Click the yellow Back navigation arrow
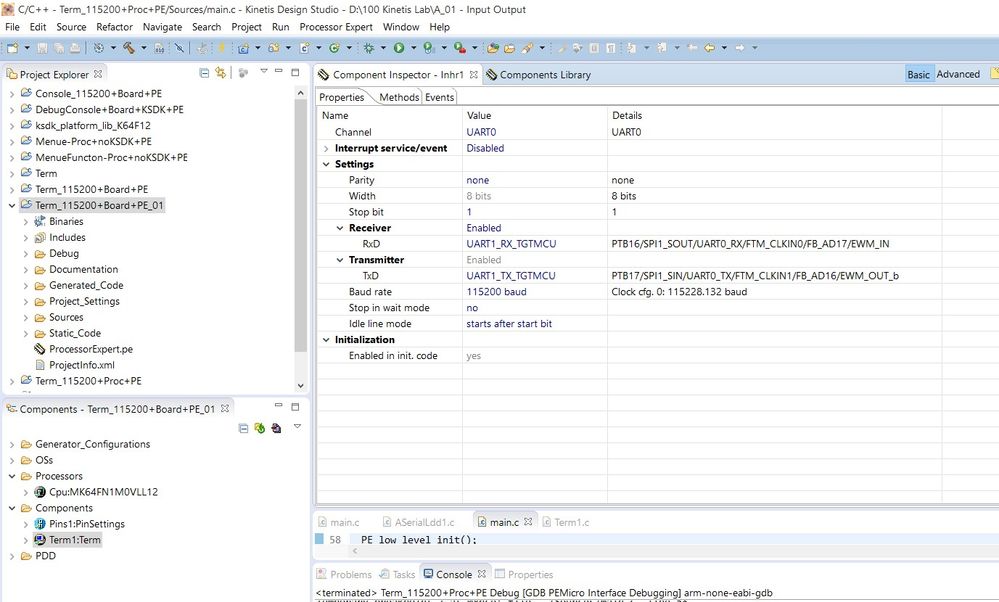Screen dimensions: 999x602 709,48
